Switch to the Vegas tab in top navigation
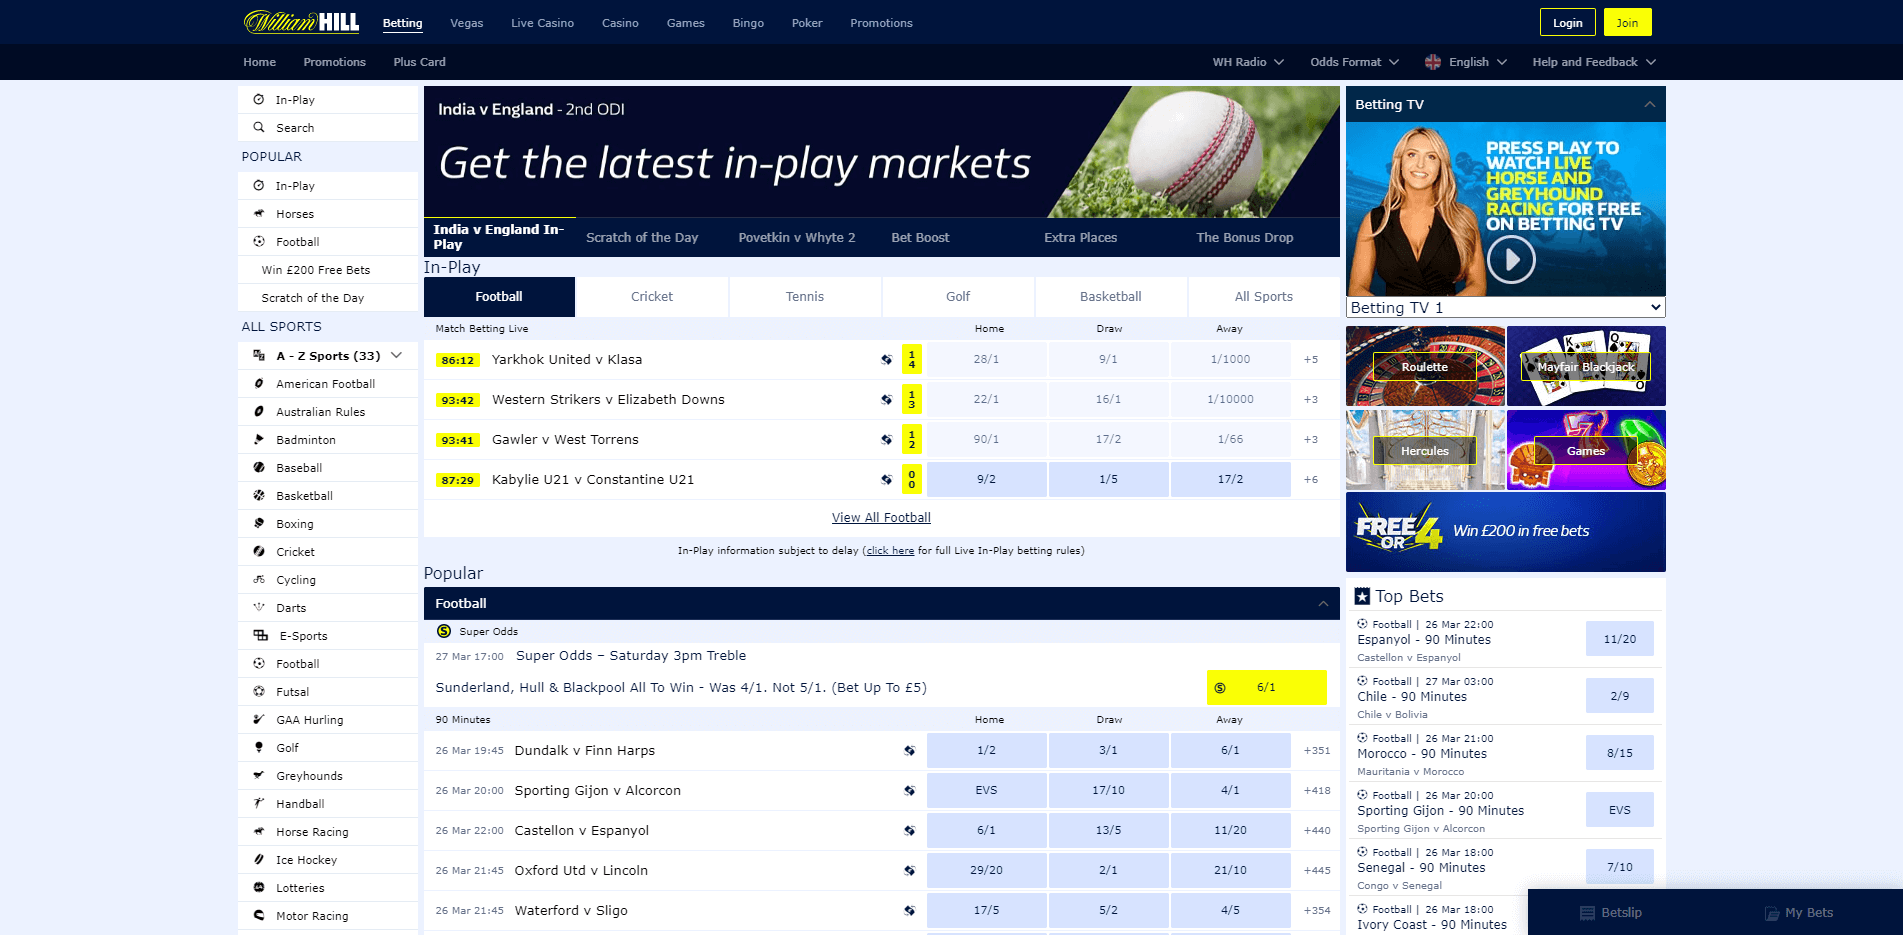Image resolution: width=1903 pixels, height=935 pixels. tap(466, 22)
